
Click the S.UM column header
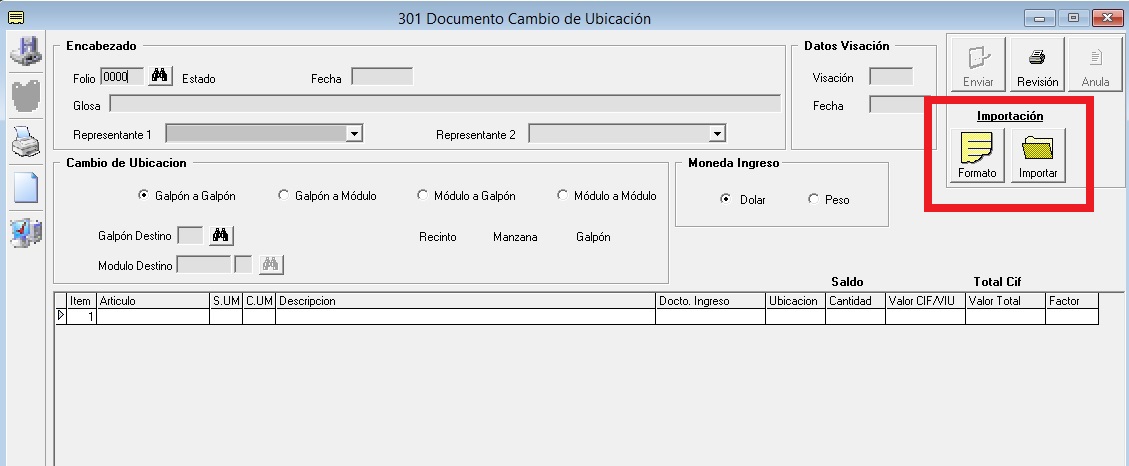[226, 301]
